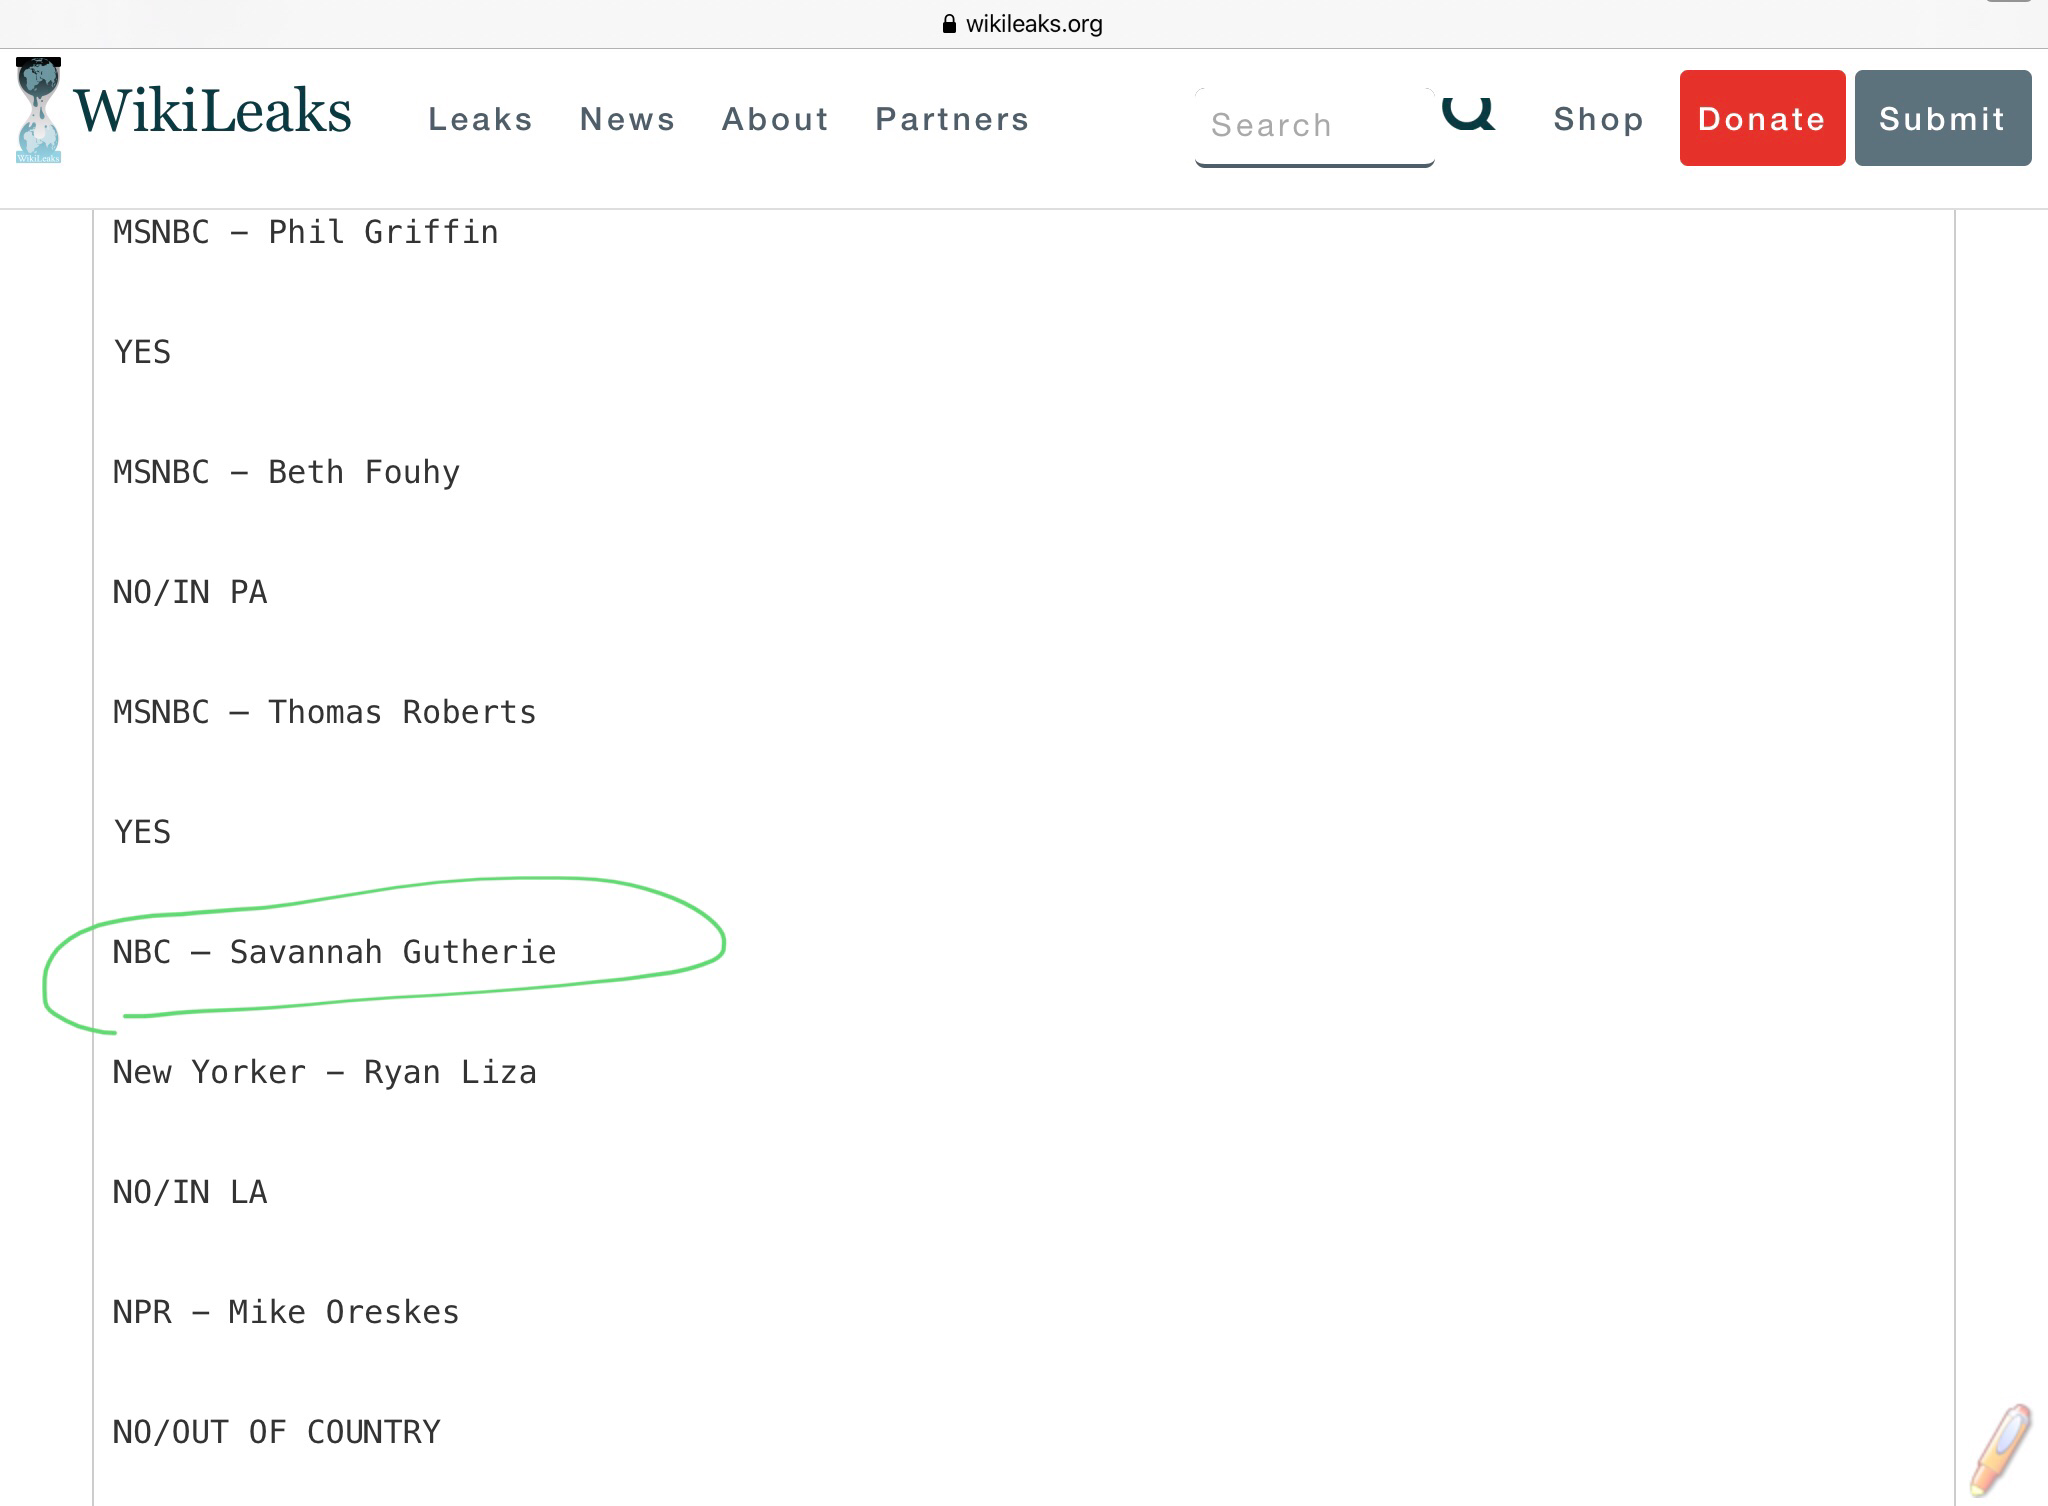This screenshot has width=2048, height=1506.
Task: Click the YES below Phil Griffin
Action: [x=142, y=352]
